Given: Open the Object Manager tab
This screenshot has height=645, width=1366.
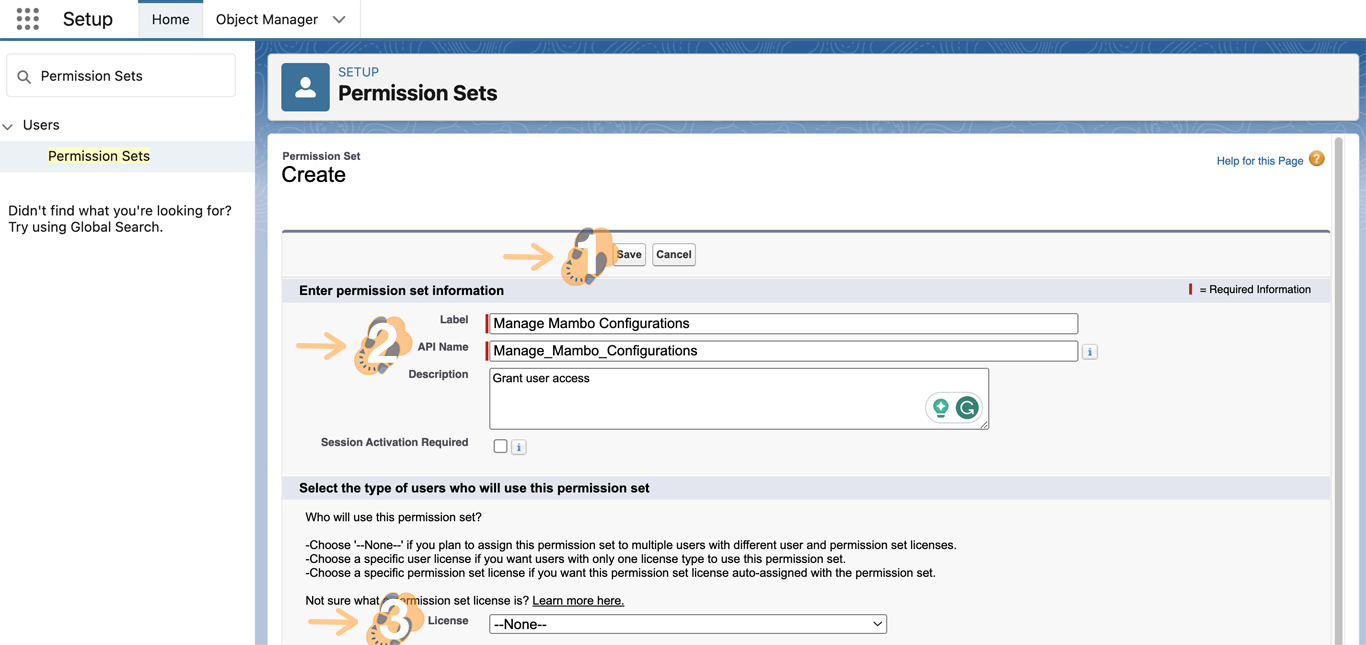Looking at the screenshot, I should coord(266,20).
